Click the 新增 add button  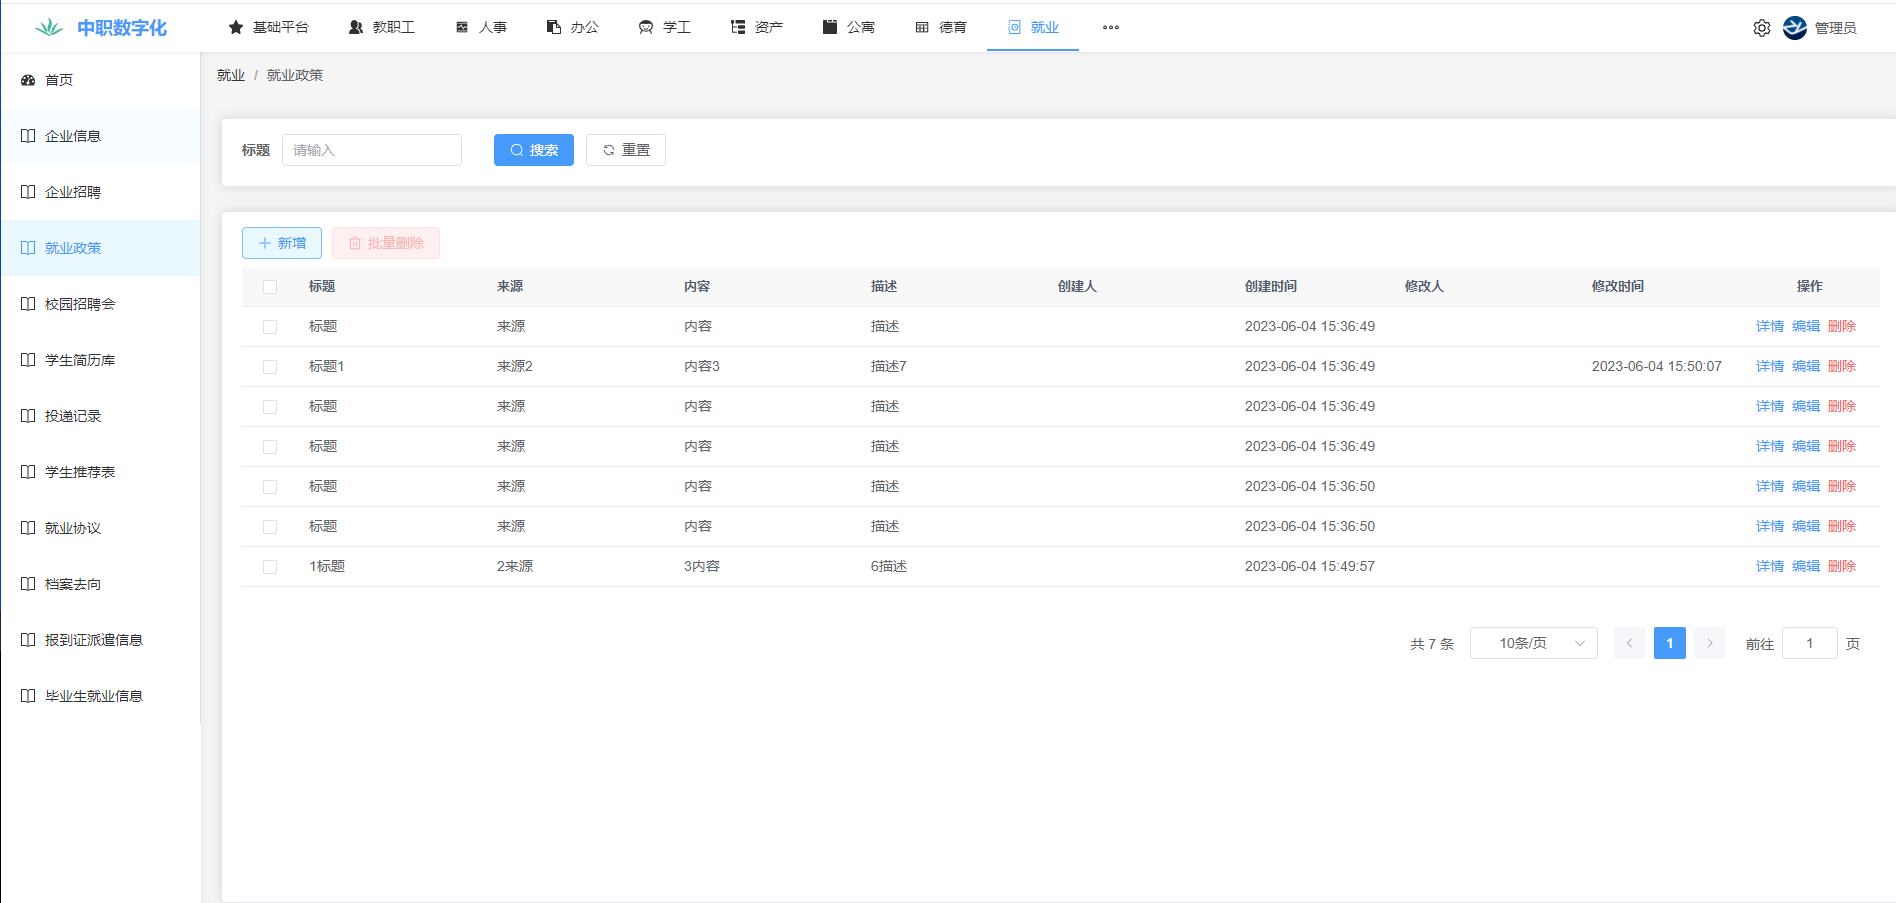[x=281, y=243]
